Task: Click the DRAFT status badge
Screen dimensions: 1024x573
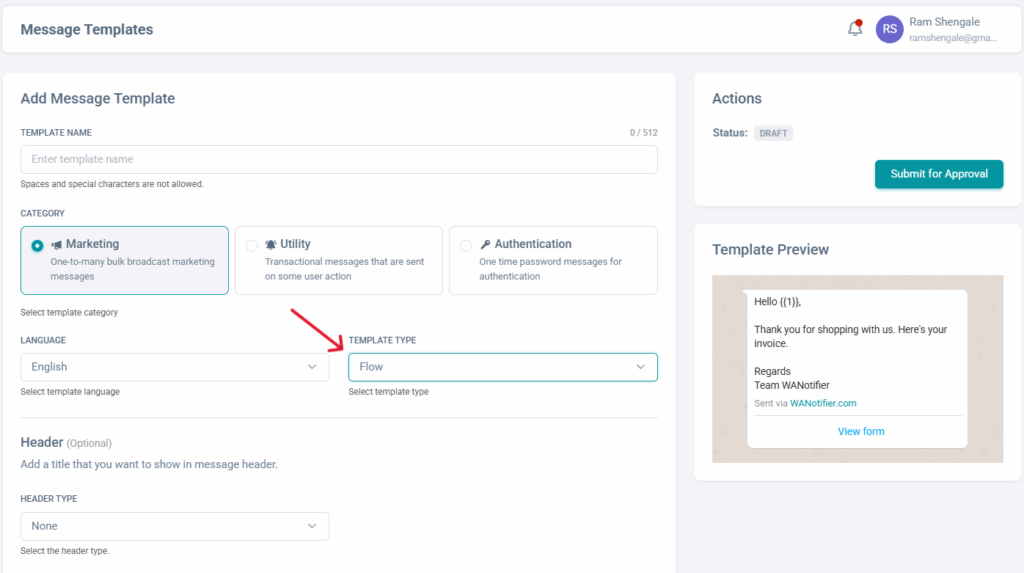Action: [773, 133]
